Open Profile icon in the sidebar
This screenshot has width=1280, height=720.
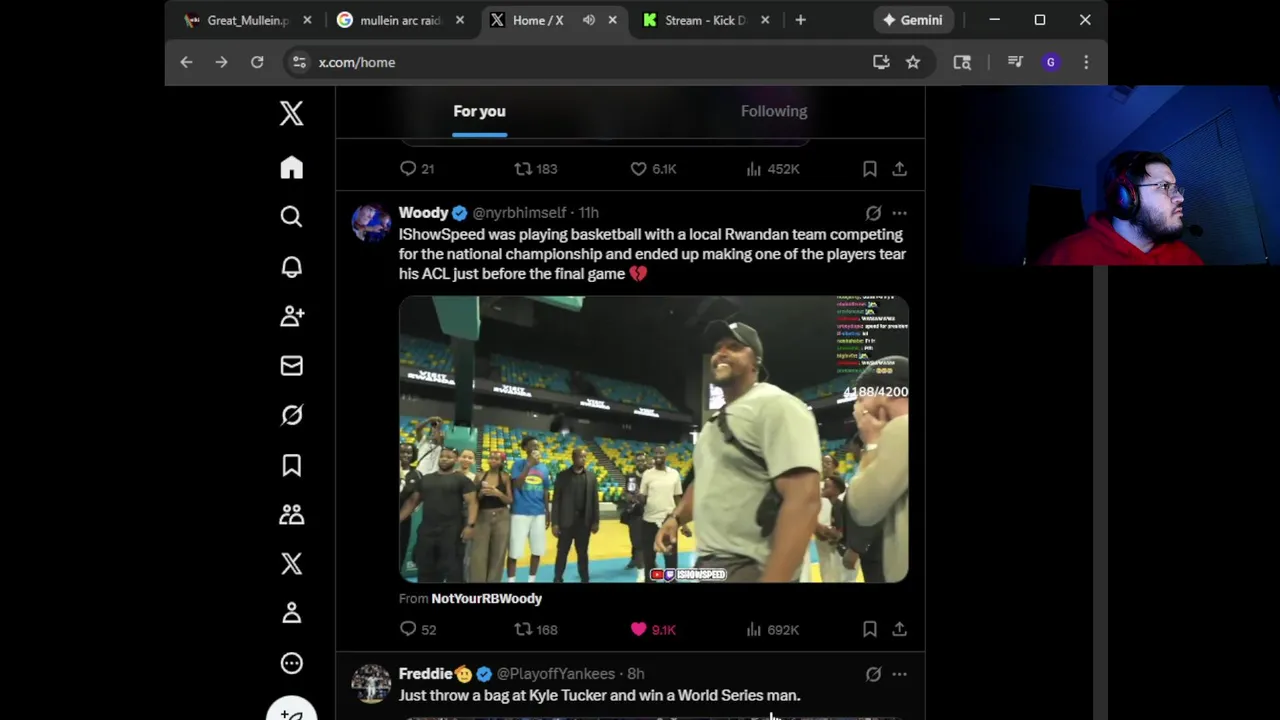pyautogui.click(x=291, y=613)
